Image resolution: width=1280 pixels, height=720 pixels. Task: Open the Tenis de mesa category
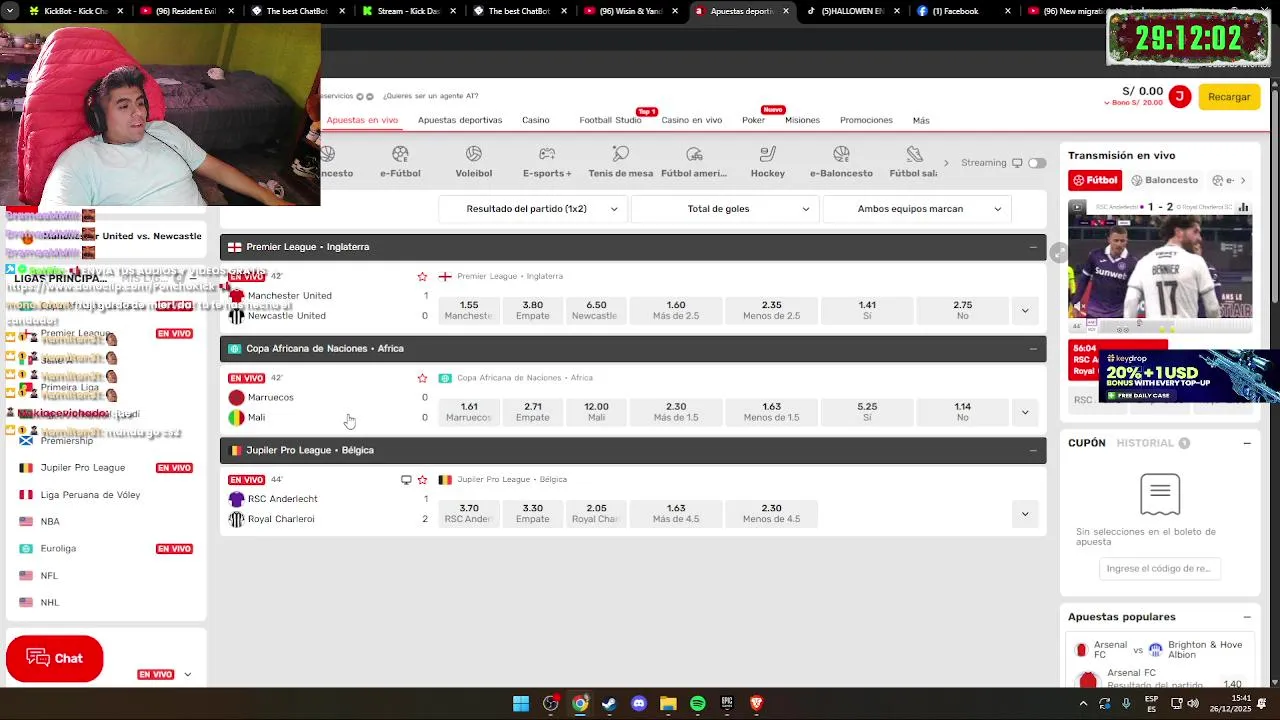tap(620, 161)
